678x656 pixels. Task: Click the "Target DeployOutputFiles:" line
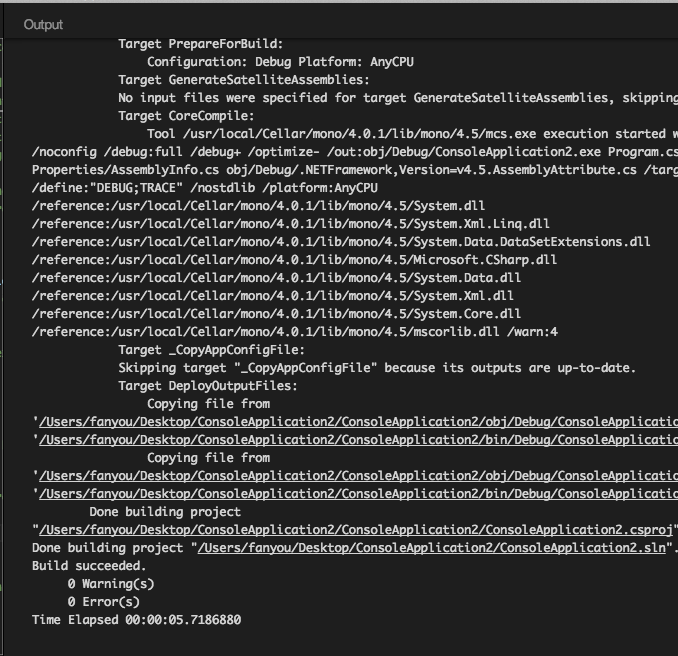pos(208,386)
